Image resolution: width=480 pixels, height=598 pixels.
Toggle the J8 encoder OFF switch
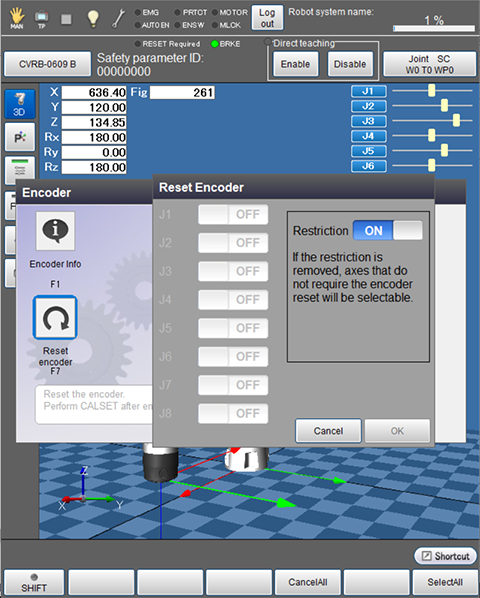(x=233, y=413)
